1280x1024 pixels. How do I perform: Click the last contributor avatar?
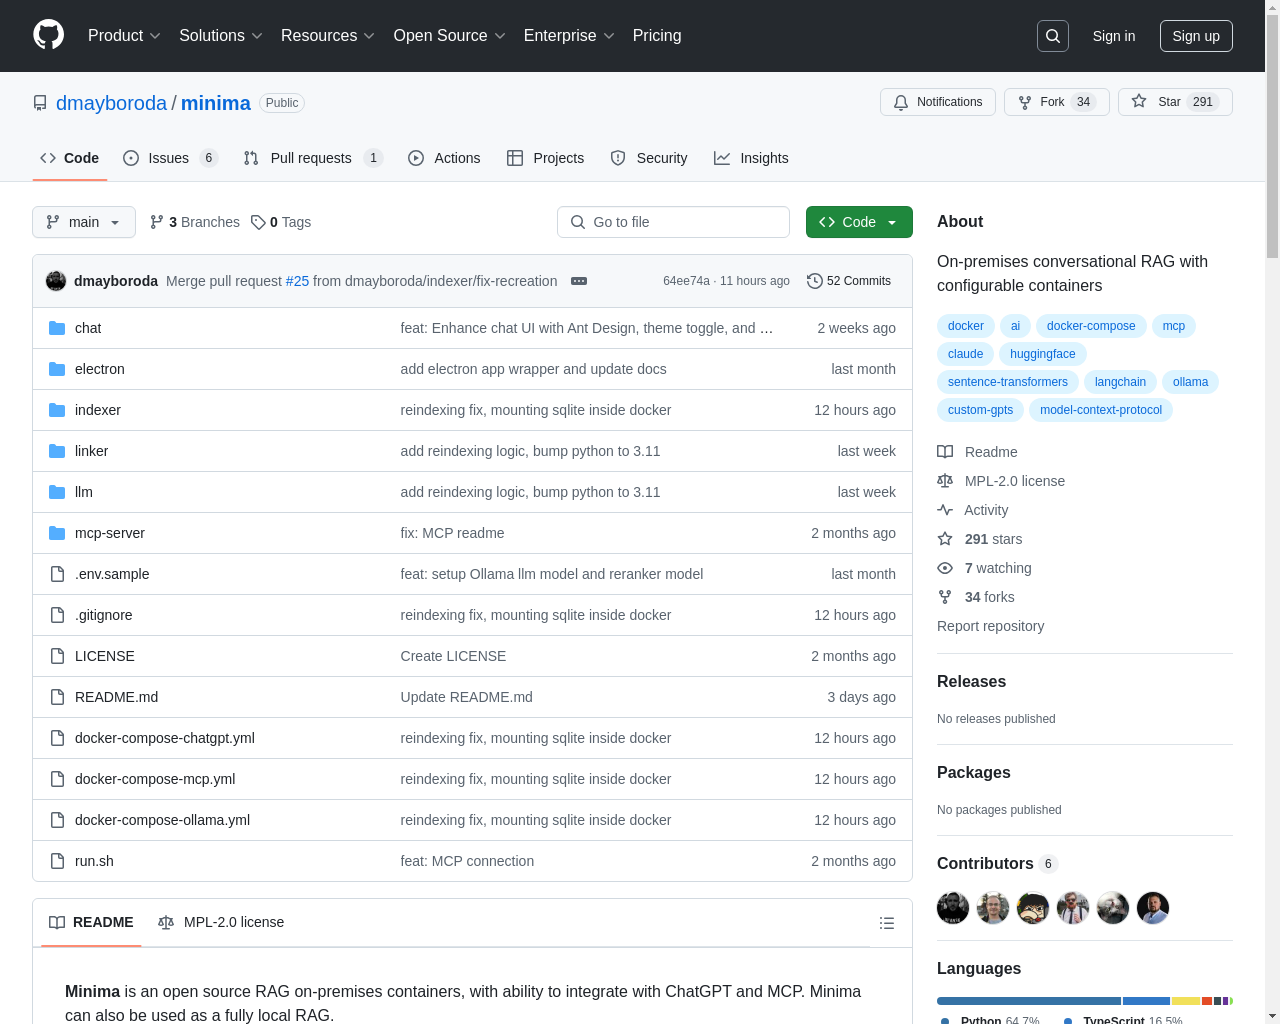pos(1153,908)
